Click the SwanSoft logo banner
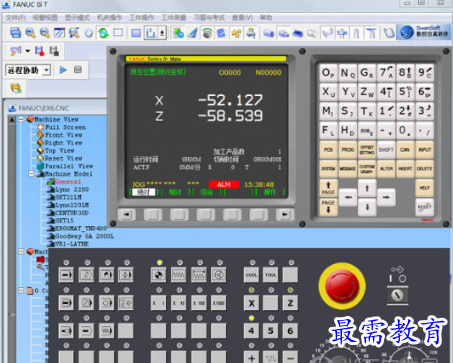Image resolution: width=453 pixels, height=363 pixels. [x=423, y=32]
